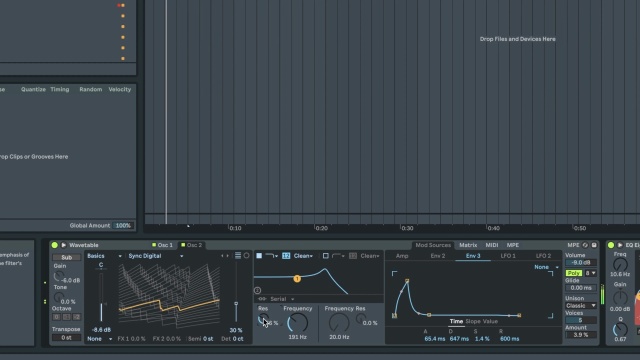Select the LFO 2 tab
Image resolution: width=640 pixels, height=360 pixels.
point(543,256)
